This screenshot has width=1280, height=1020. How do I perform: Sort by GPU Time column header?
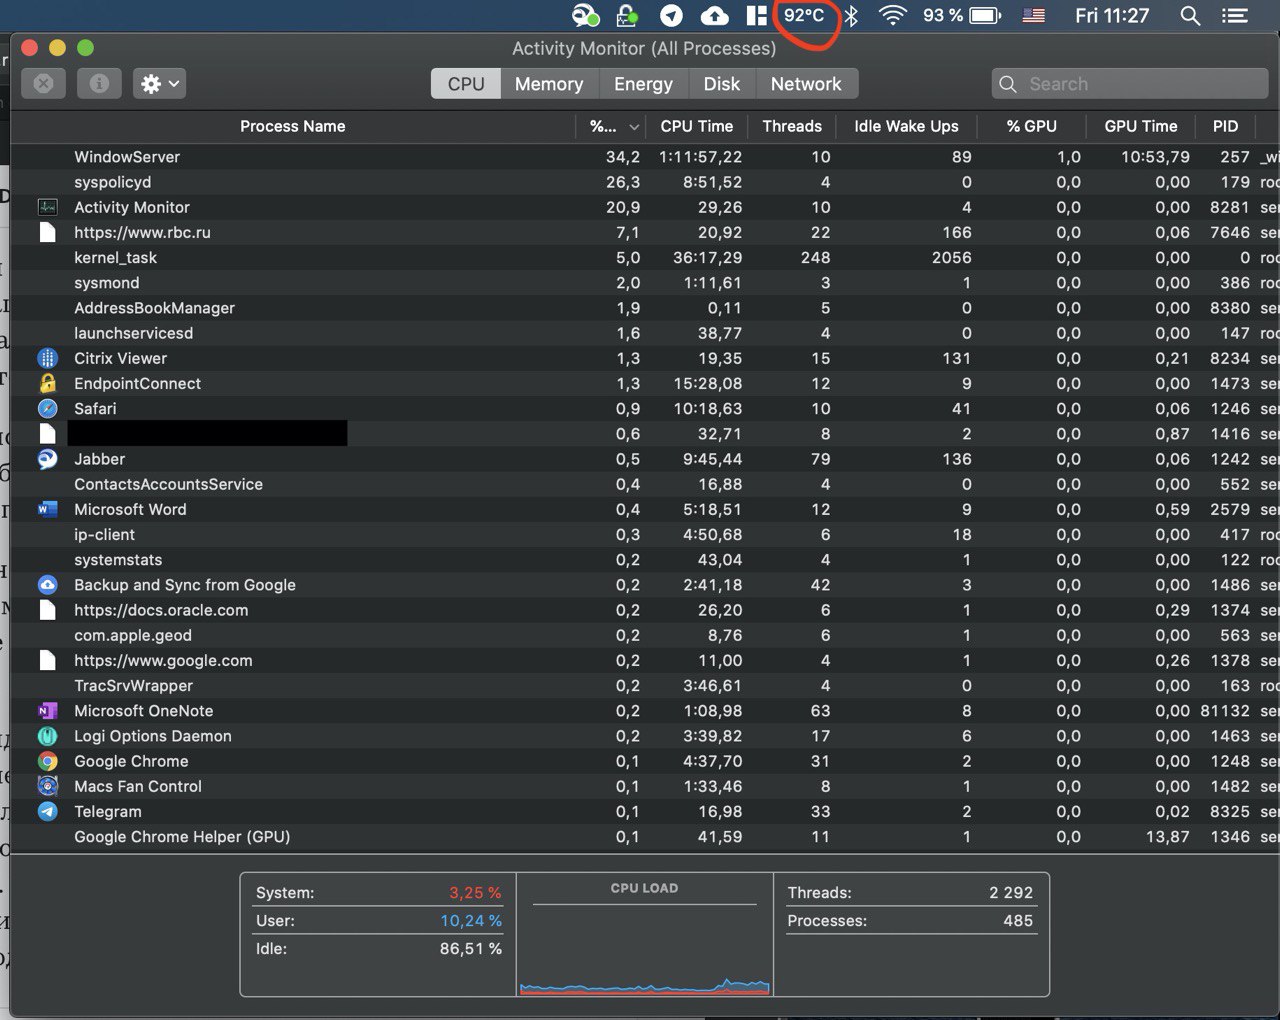tap(1141, 126)
